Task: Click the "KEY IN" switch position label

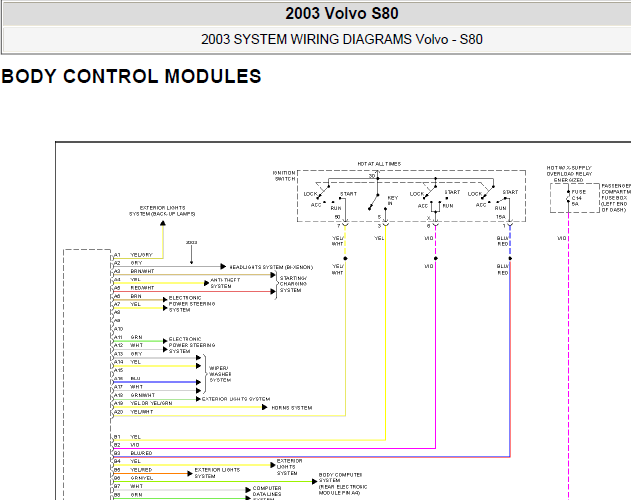Action: click(x=392, y=200)
